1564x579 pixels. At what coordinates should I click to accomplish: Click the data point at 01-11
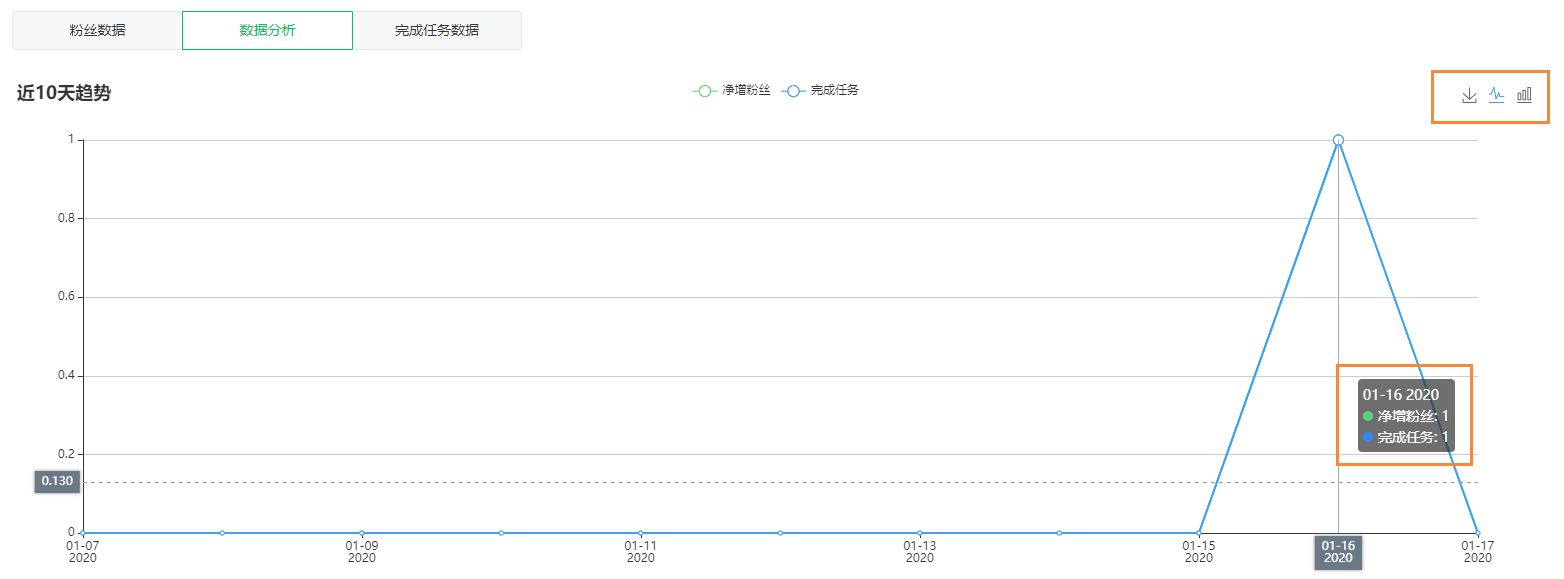pos(641,533)
